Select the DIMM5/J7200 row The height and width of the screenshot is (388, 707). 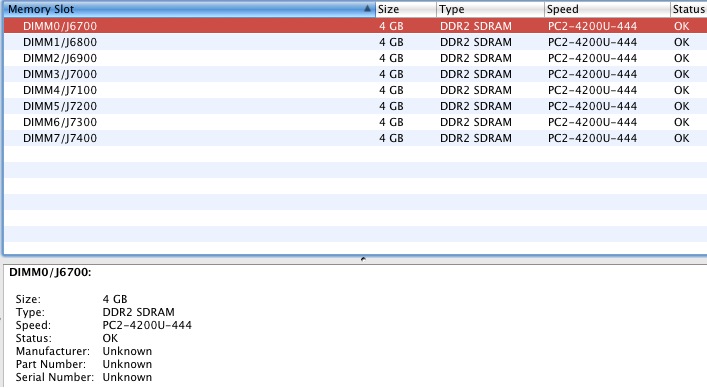point(355,106)
